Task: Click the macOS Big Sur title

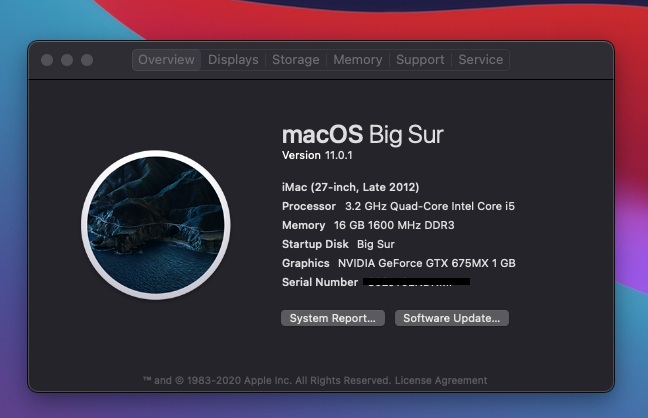Action: click(362, 135)
